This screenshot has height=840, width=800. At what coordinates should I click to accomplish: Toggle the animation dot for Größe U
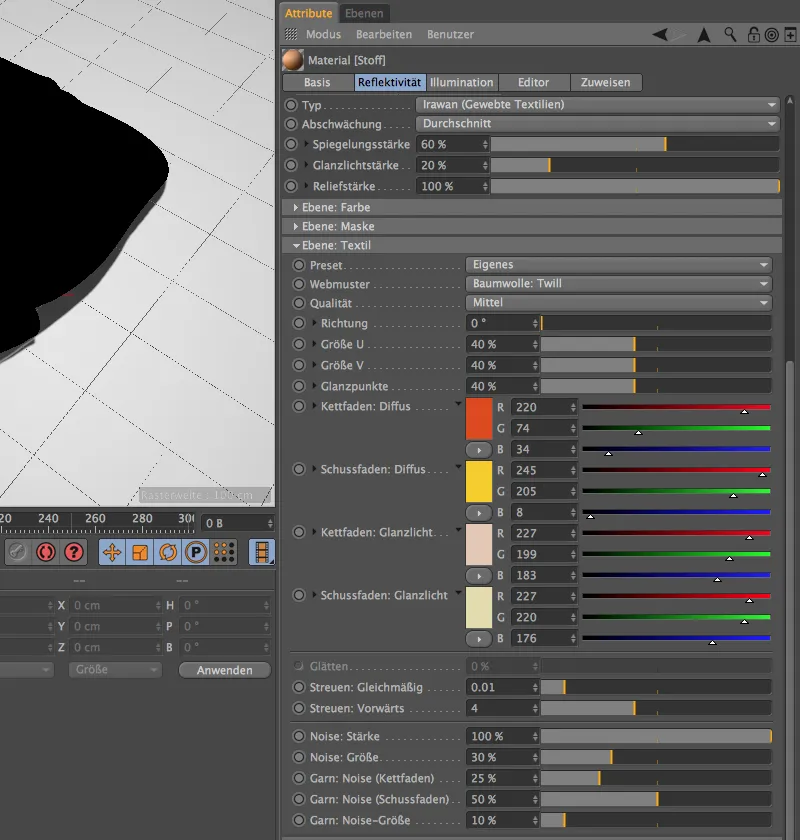pyautogui.click(x=298, y=344)
